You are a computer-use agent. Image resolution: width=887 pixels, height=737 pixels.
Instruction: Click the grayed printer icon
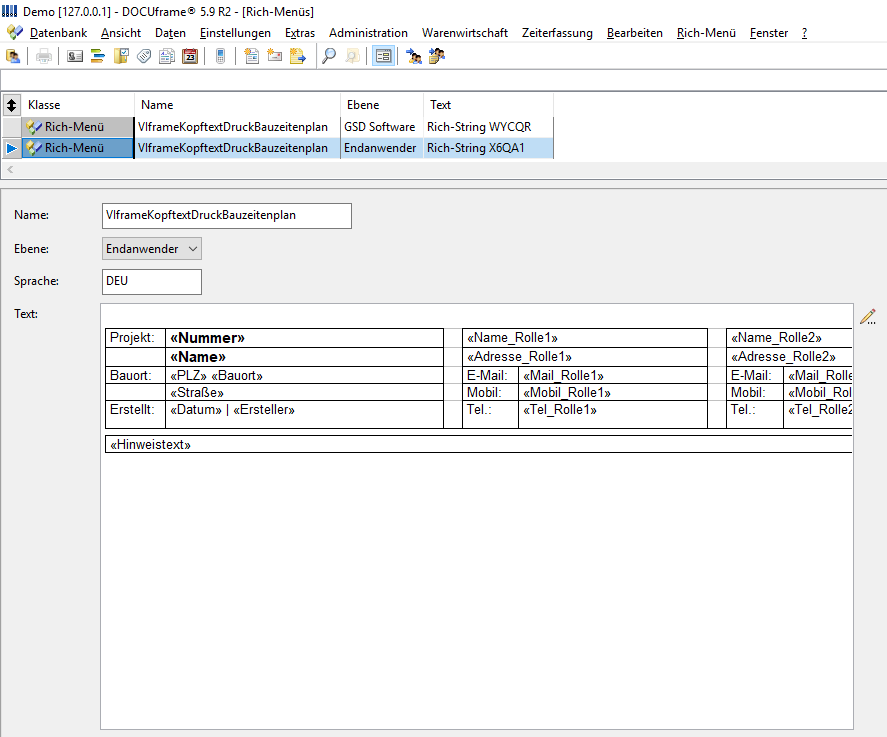(44, 56)
